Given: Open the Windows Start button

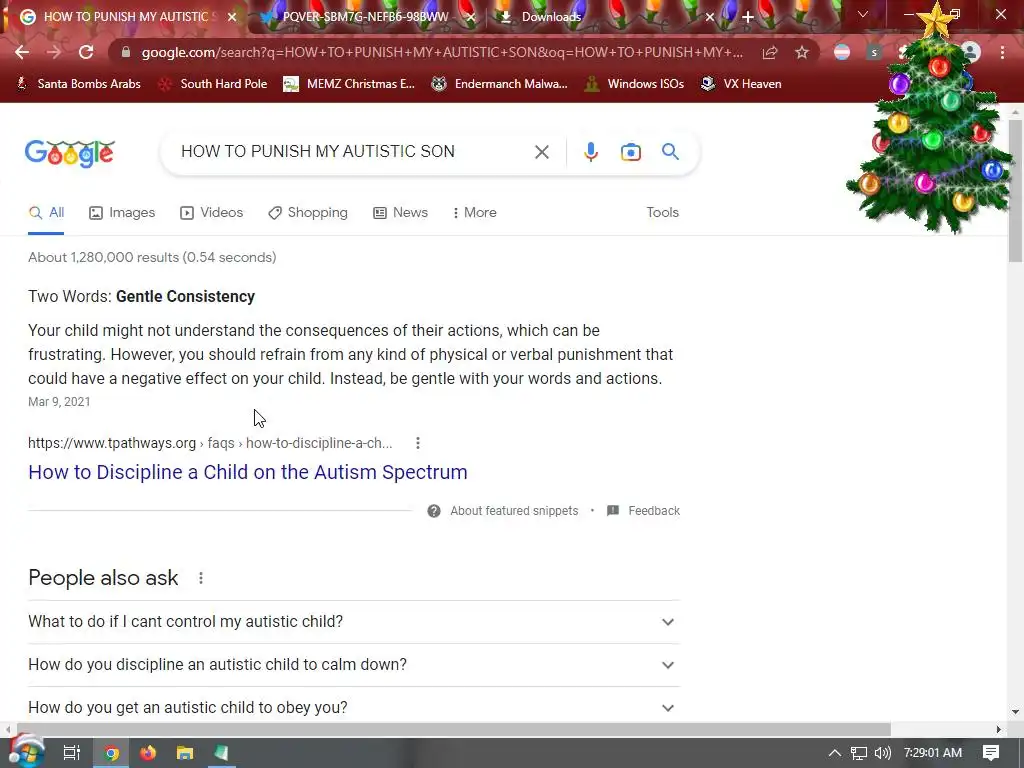Looking at the screenshot, I should tap(25, 753).
